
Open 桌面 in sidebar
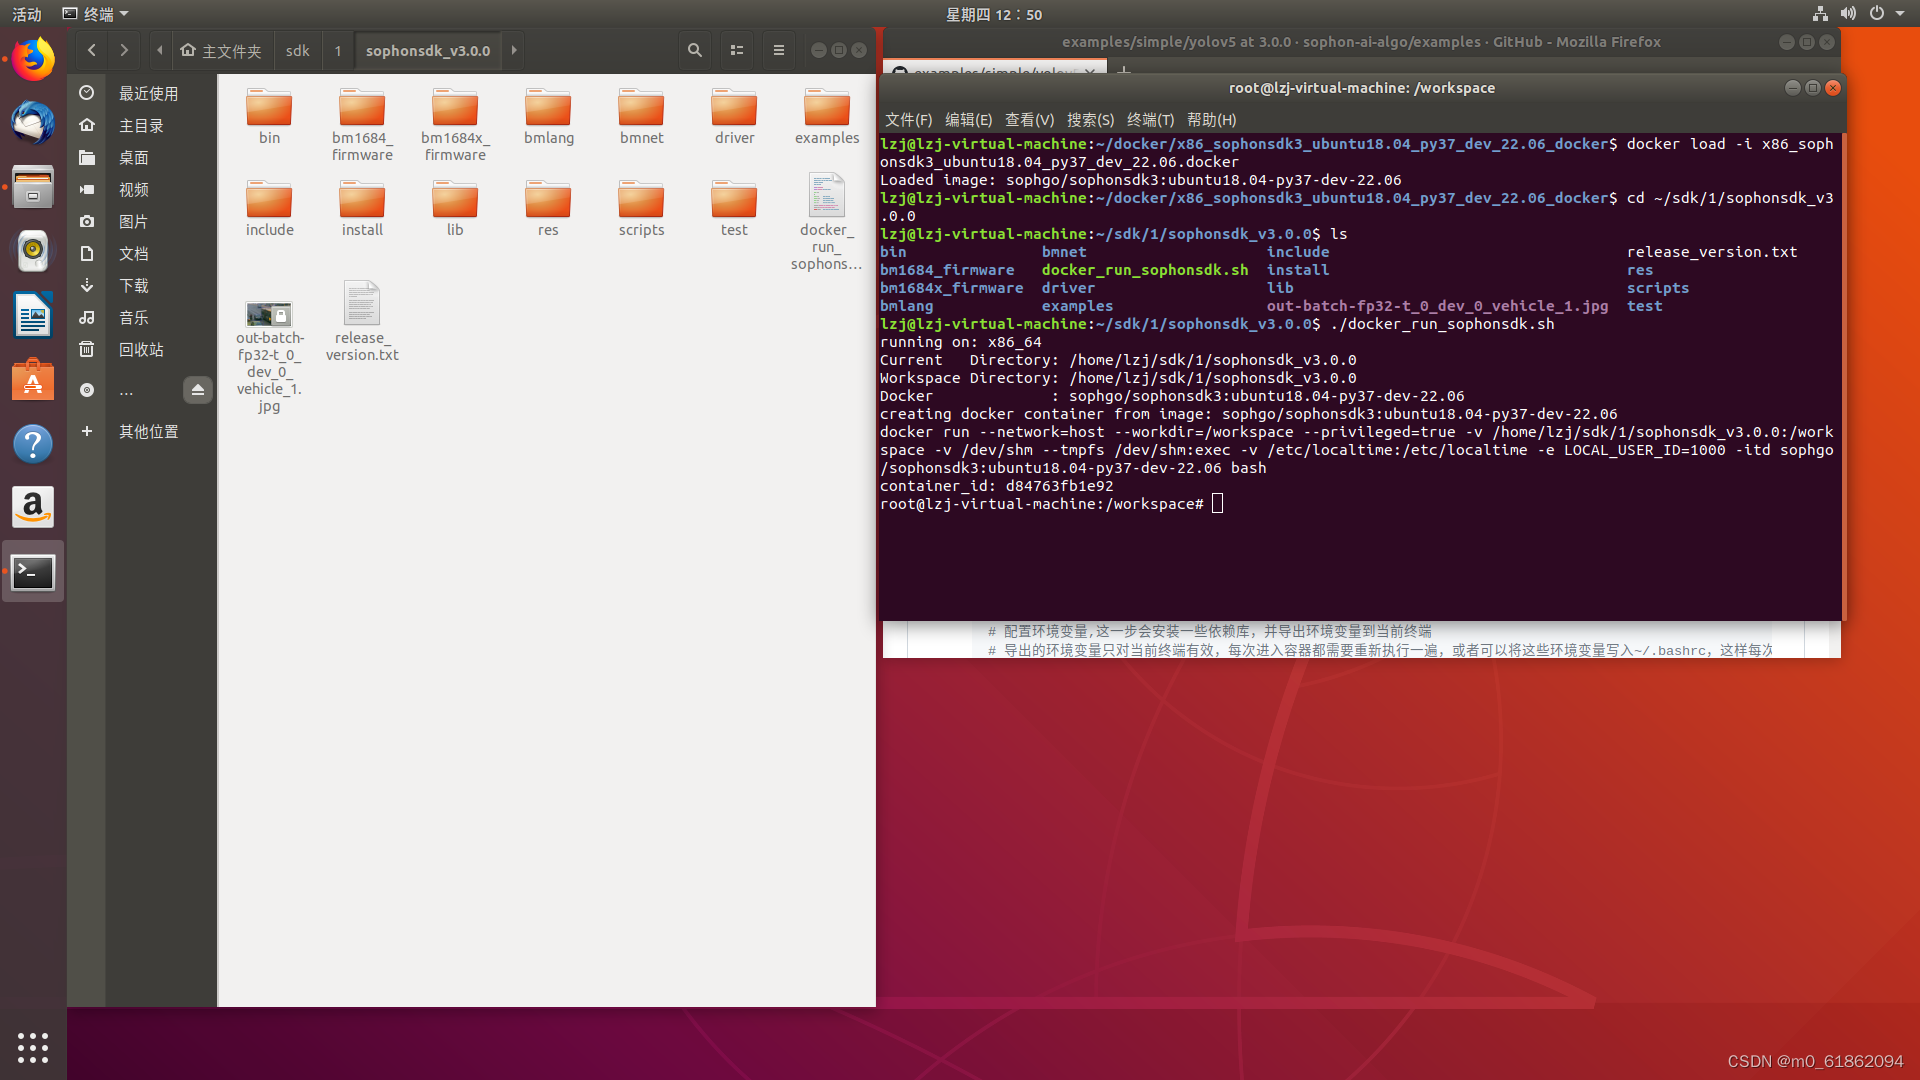click(134, 157)
